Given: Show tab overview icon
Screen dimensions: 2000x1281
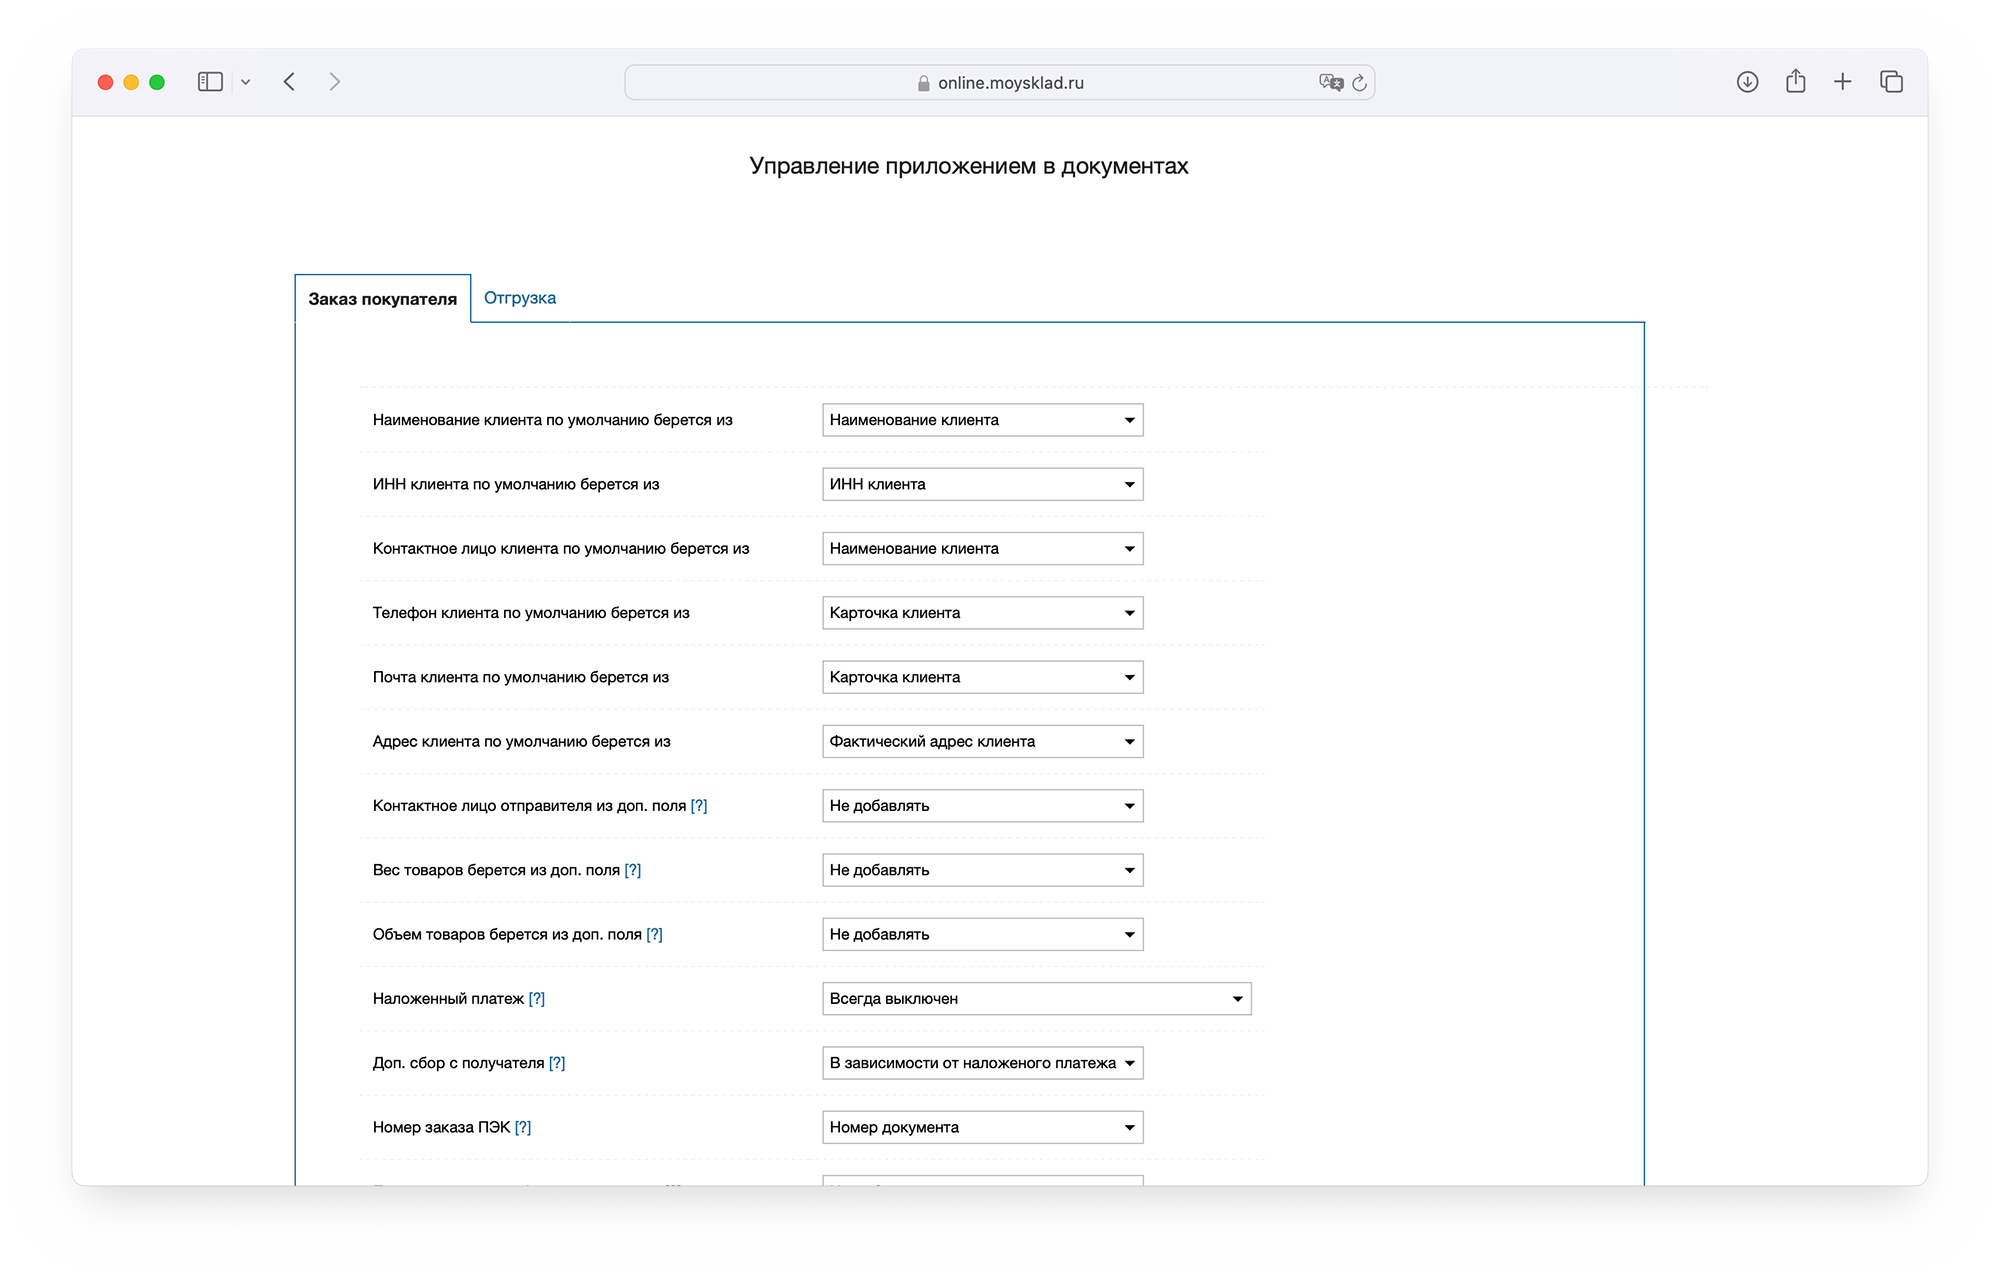Looking at the screenshot, I should click(x=1891, y=82).
